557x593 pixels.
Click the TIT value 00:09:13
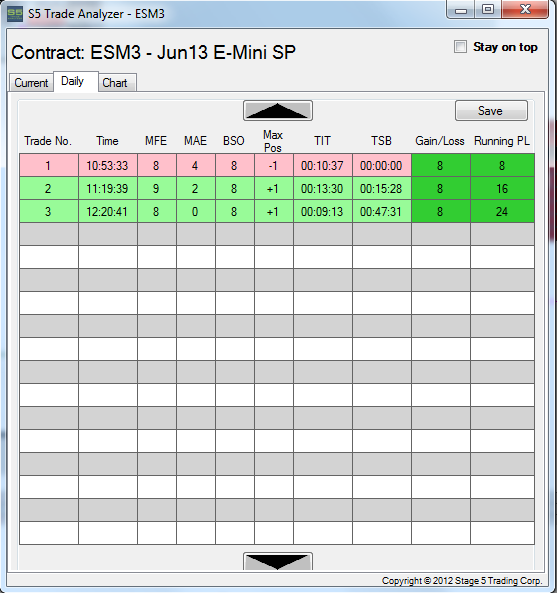coord(323,211)
